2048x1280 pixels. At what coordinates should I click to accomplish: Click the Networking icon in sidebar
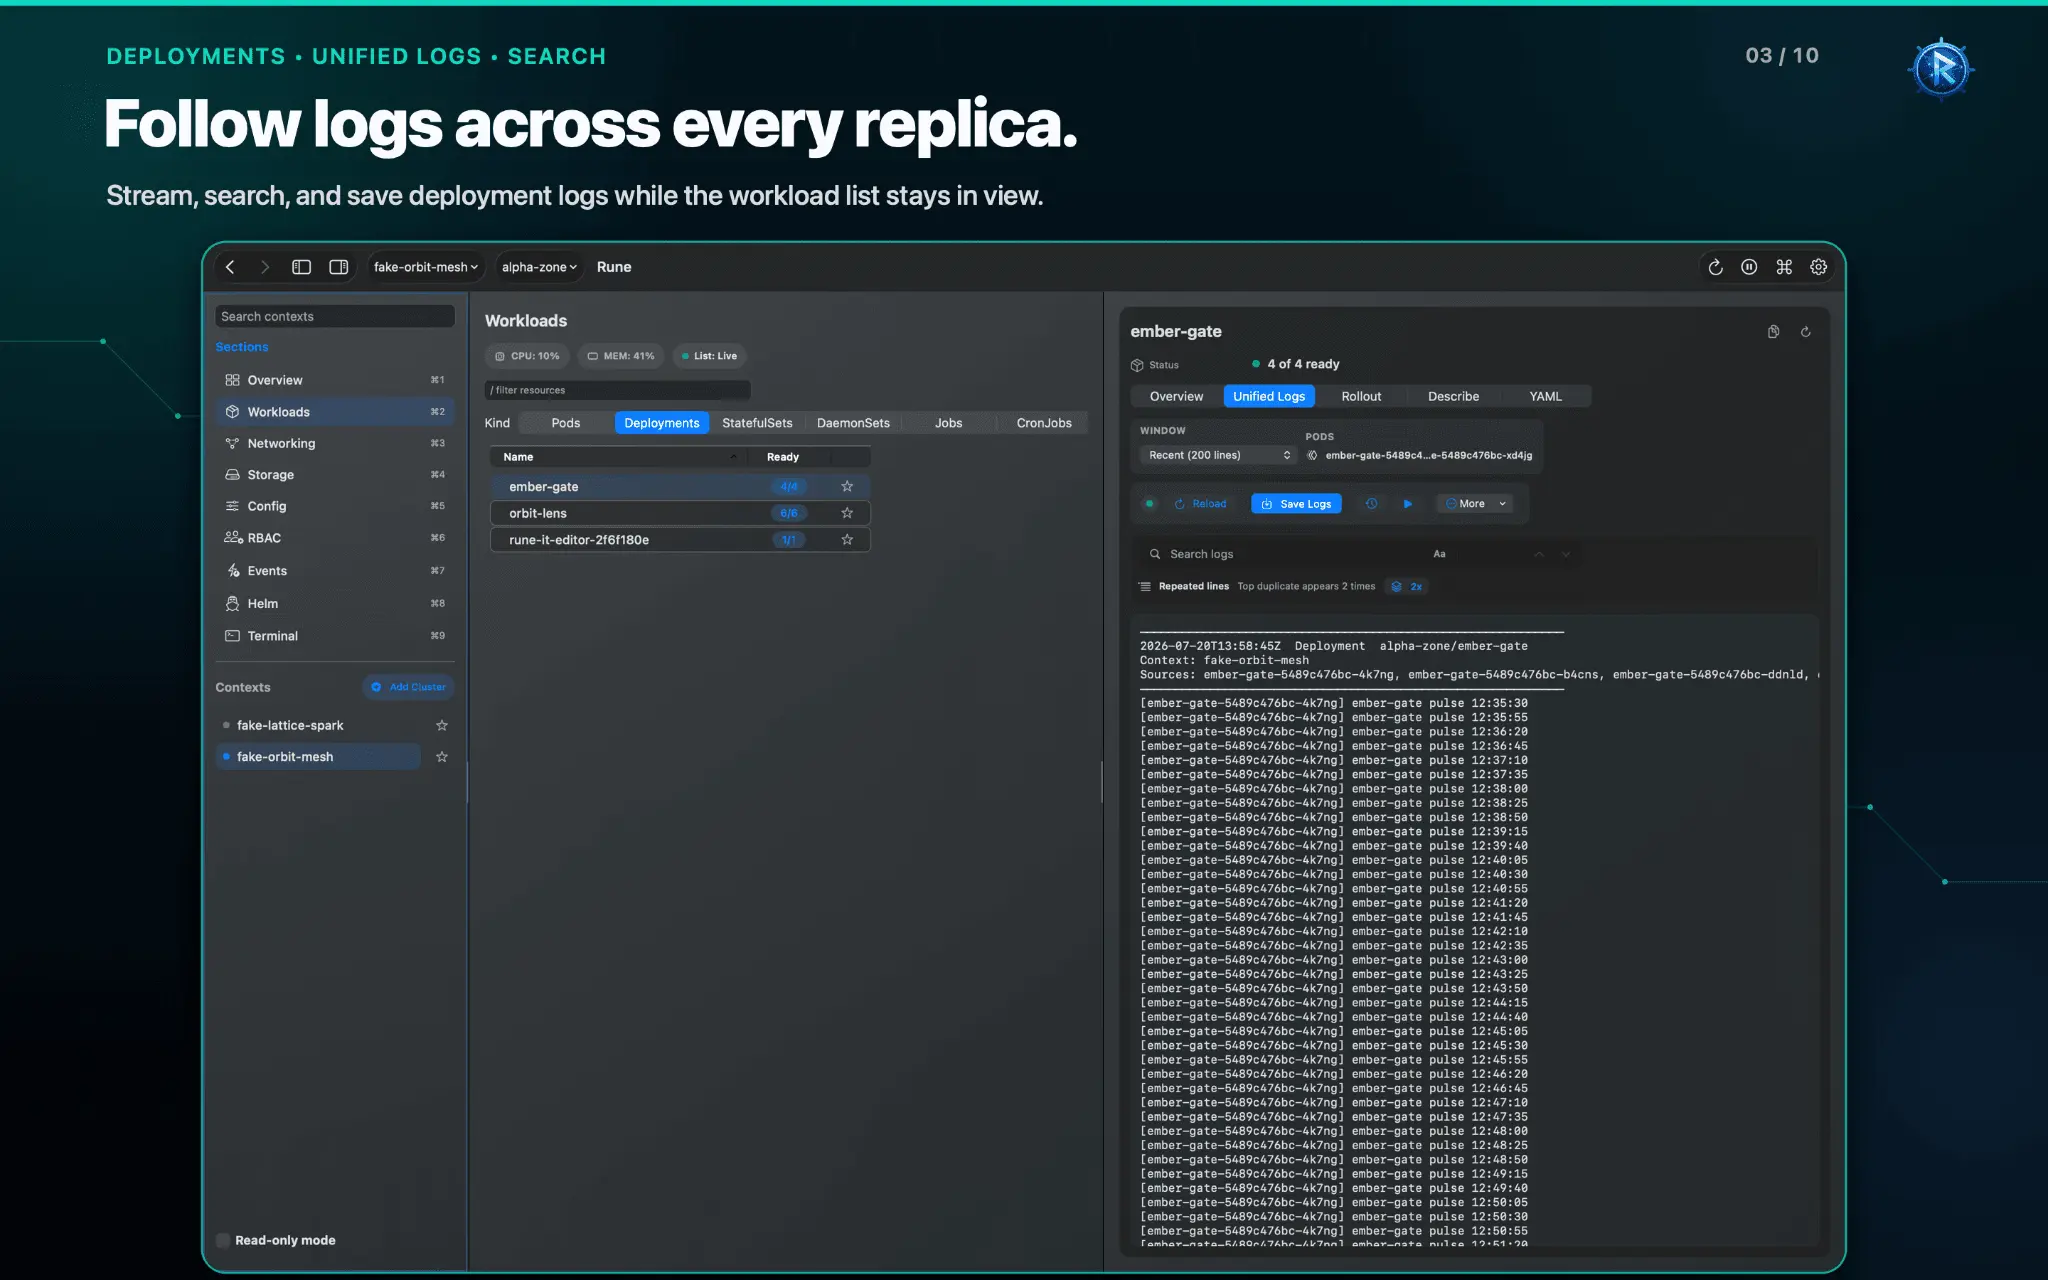232,443
